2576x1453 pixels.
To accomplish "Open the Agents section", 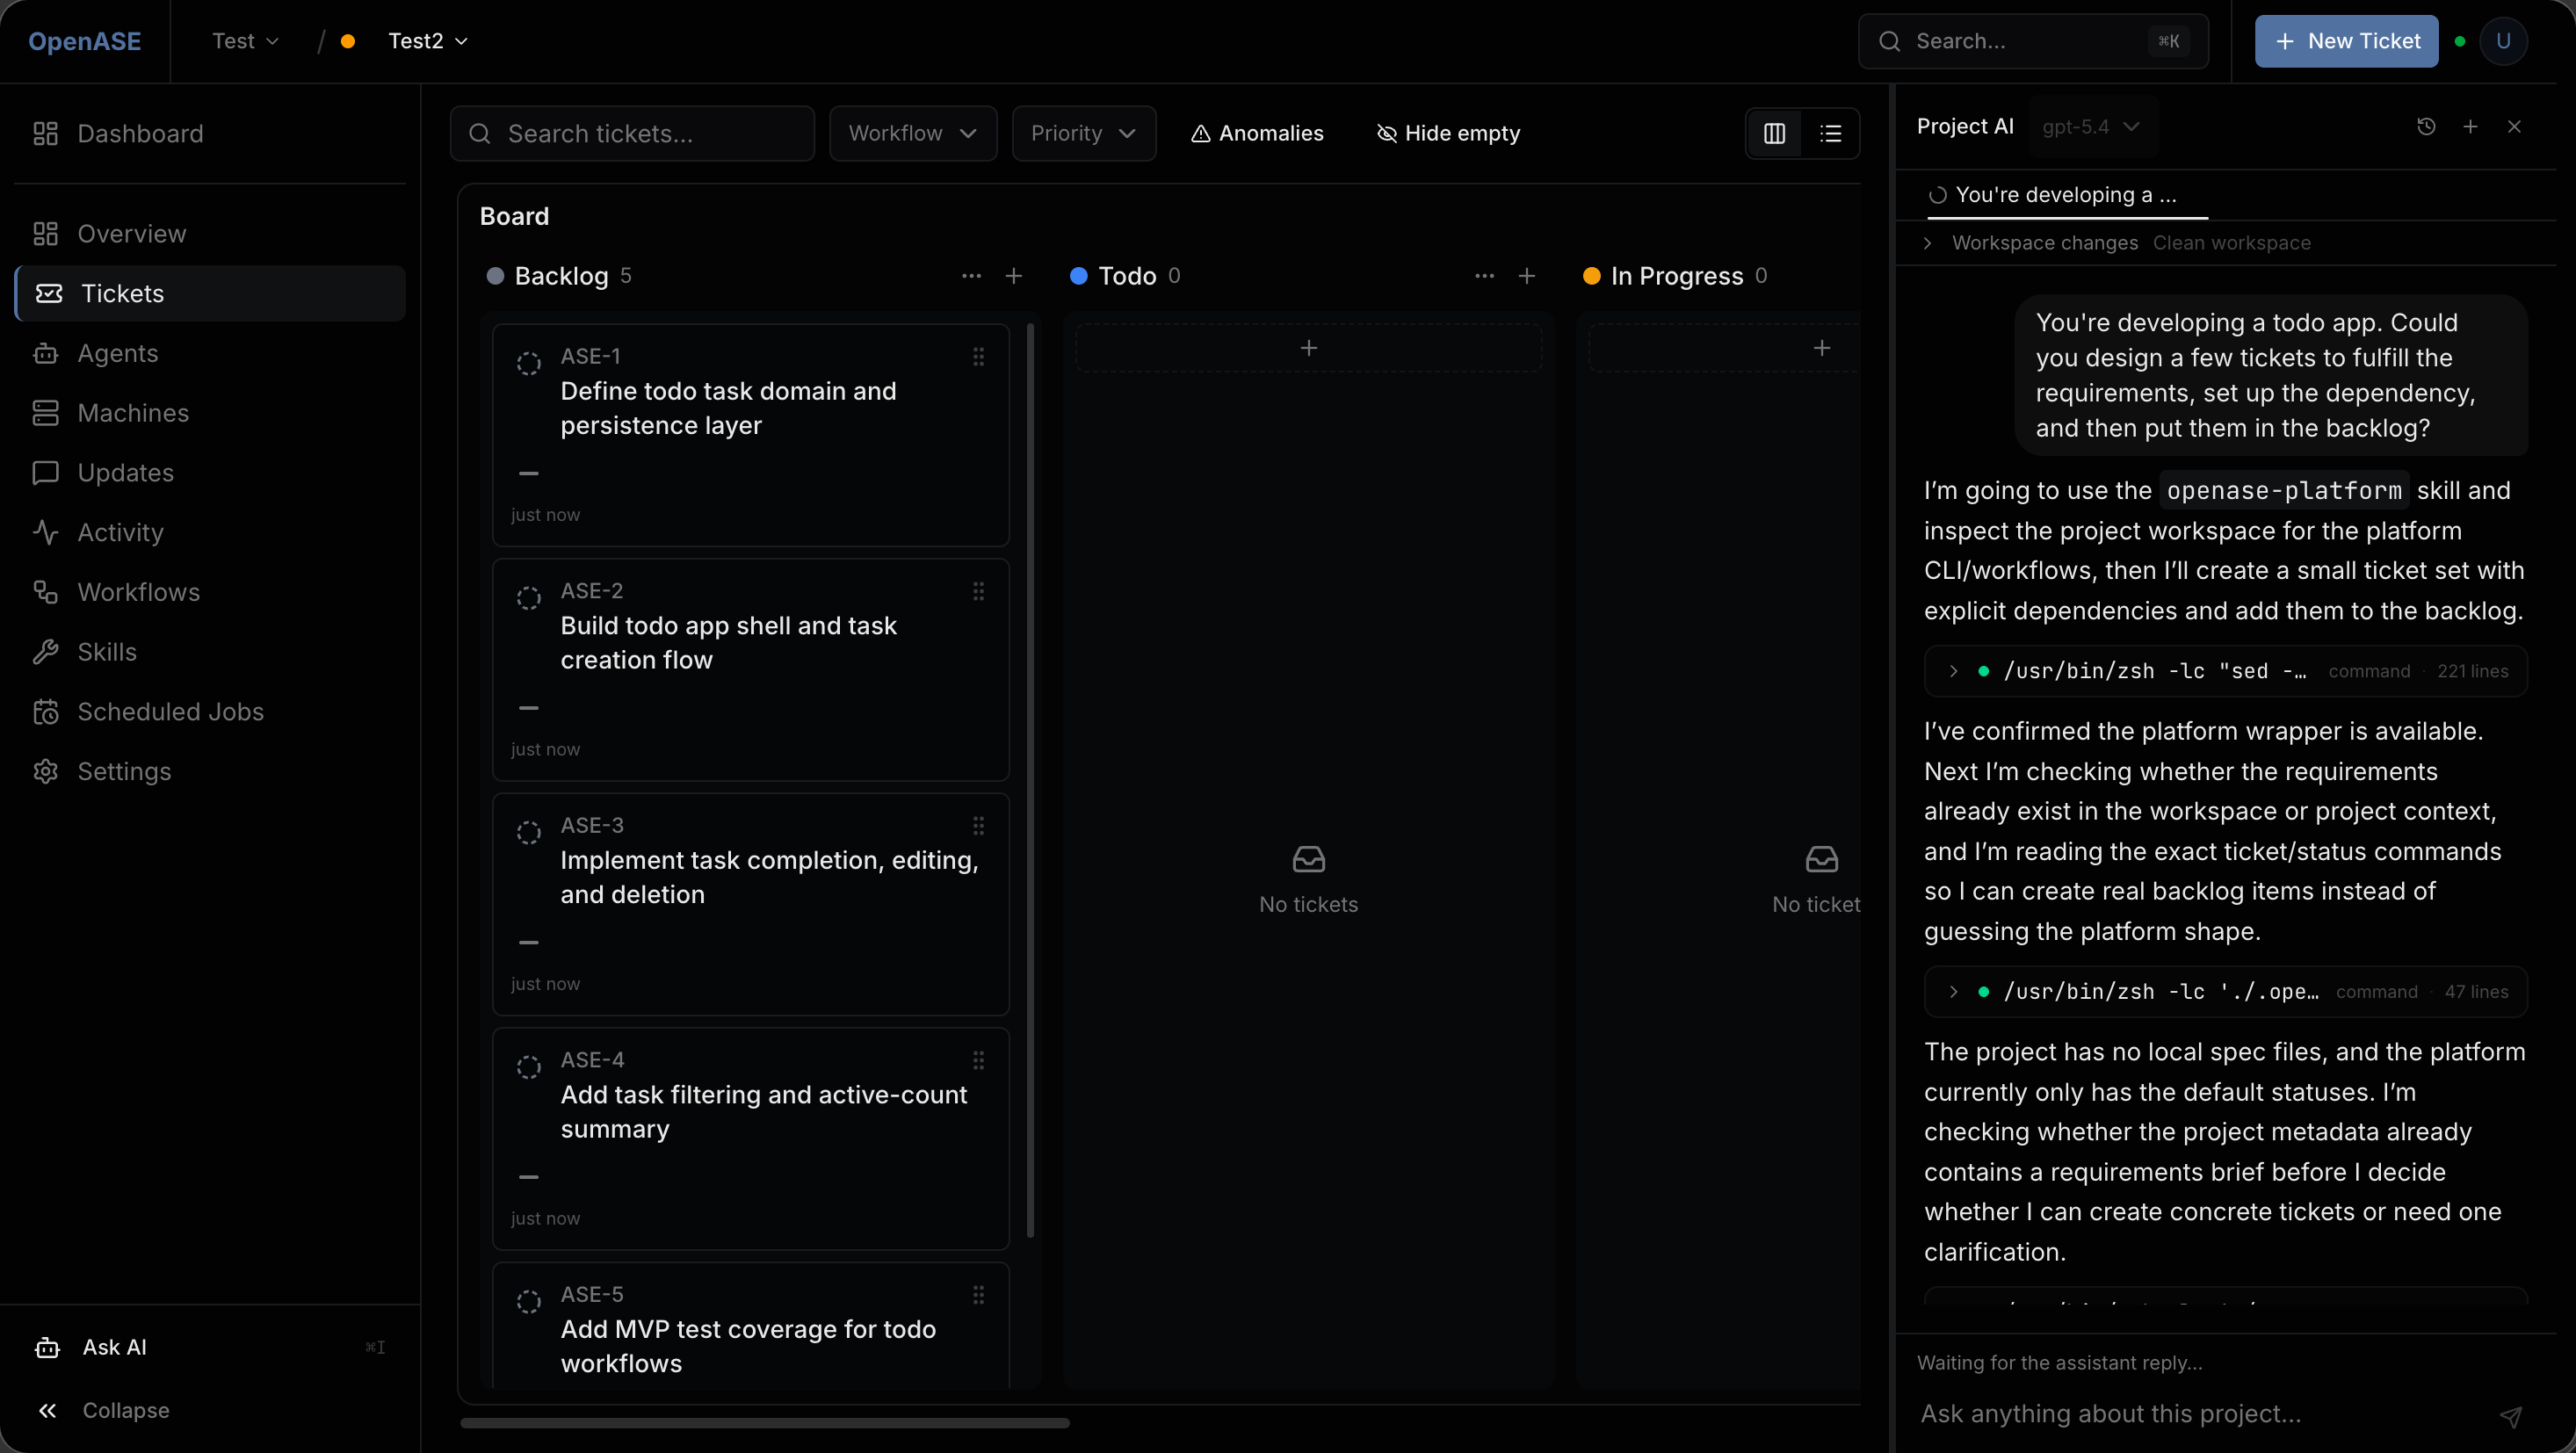I will (210, 353).
